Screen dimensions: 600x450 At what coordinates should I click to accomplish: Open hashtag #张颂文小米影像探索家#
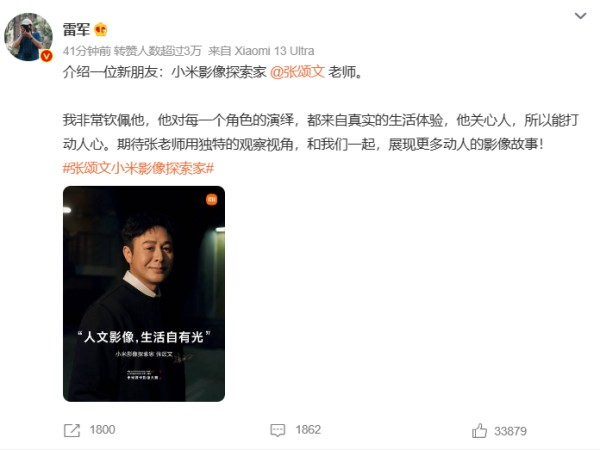(x=138, y=168)
